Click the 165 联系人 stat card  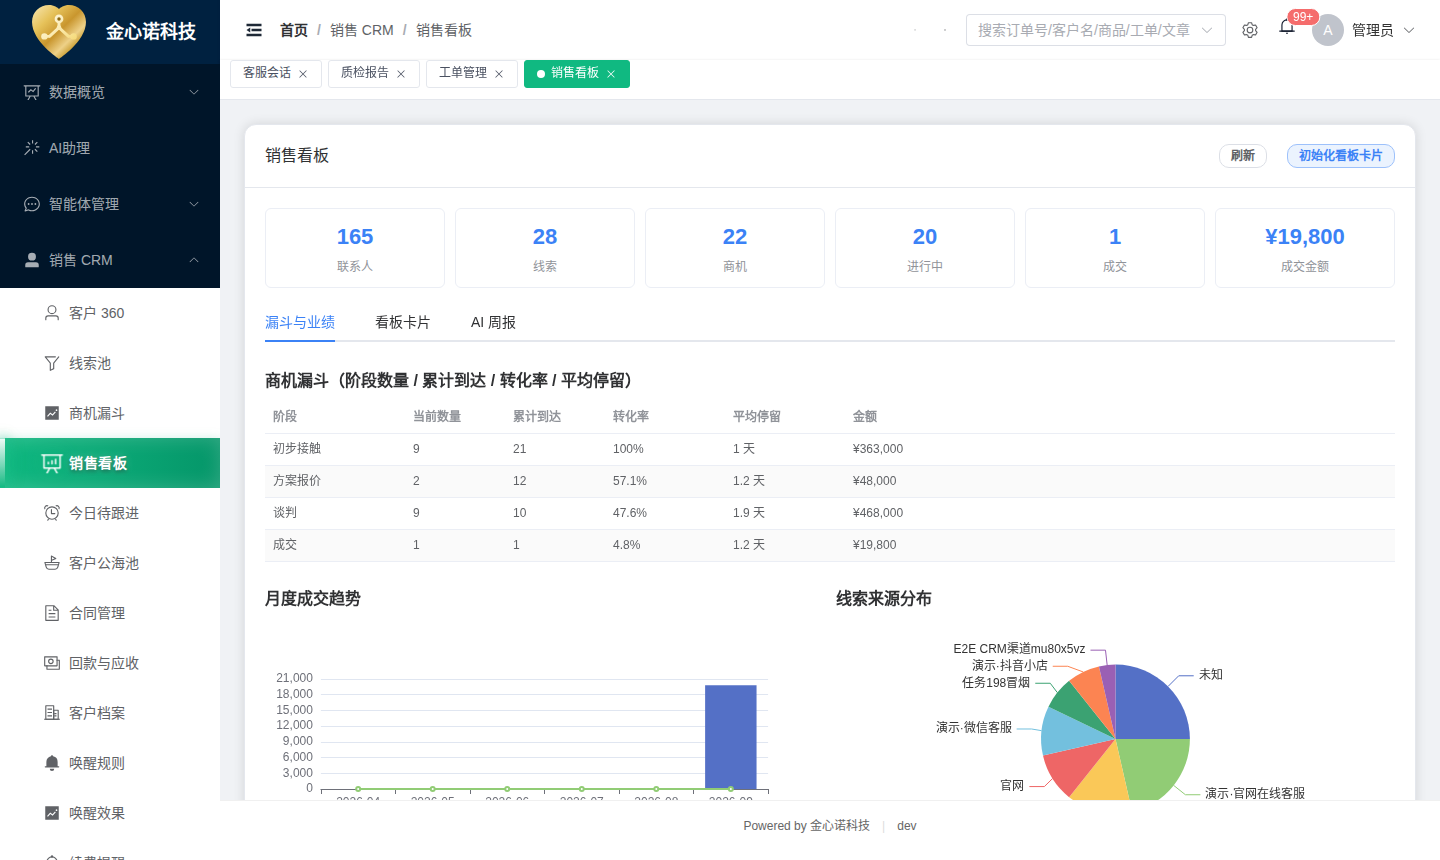tap(355, 248)
